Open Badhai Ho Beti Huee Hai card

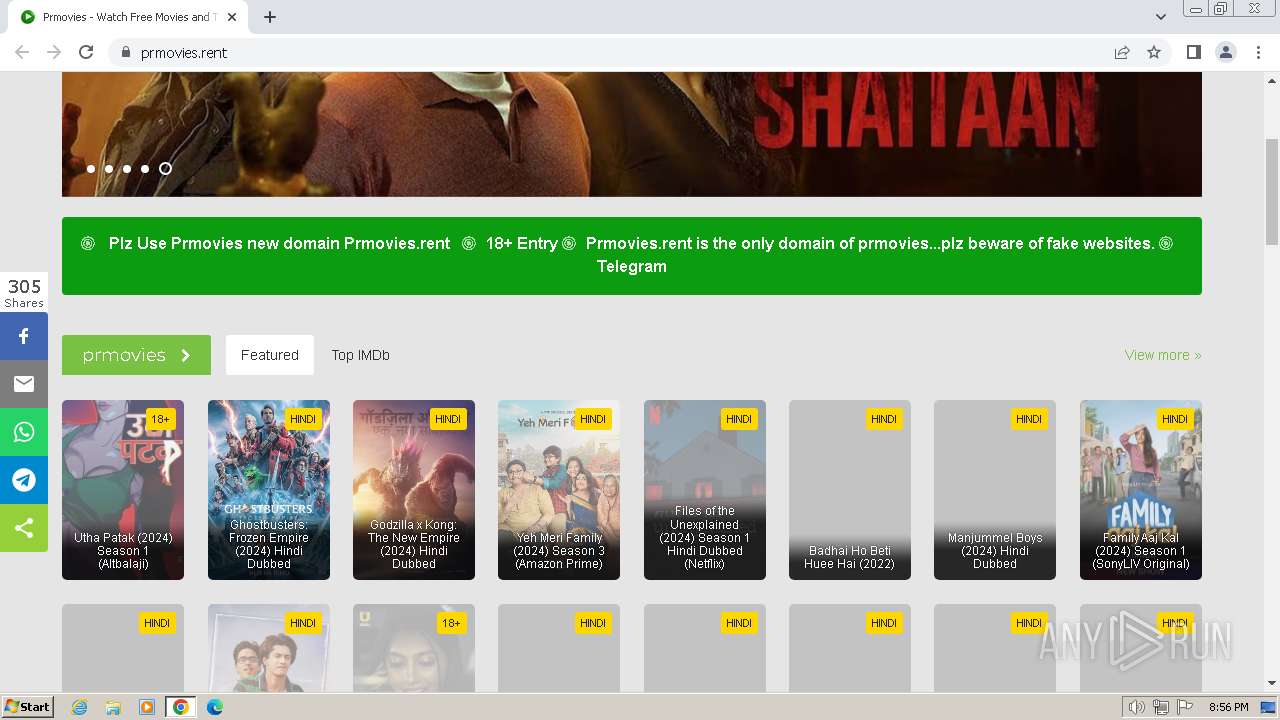[850, 490]
